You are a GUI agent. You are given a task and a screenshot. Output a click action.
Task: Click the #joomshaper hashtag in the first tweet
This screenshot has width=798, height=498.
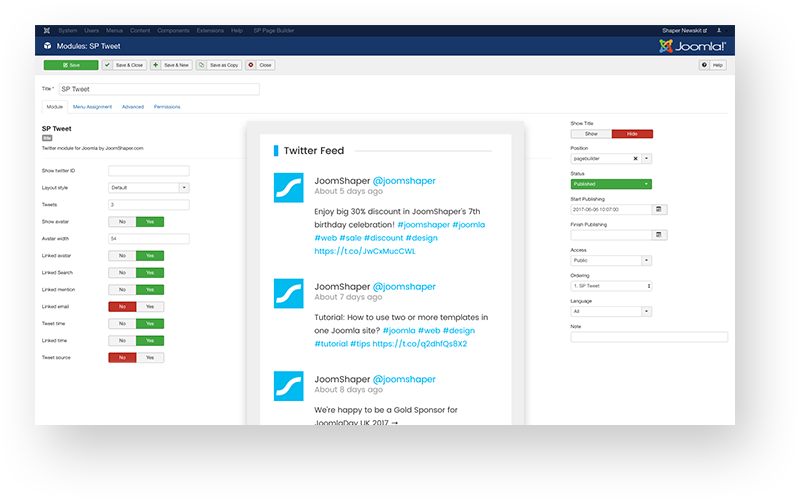[423, 225]
